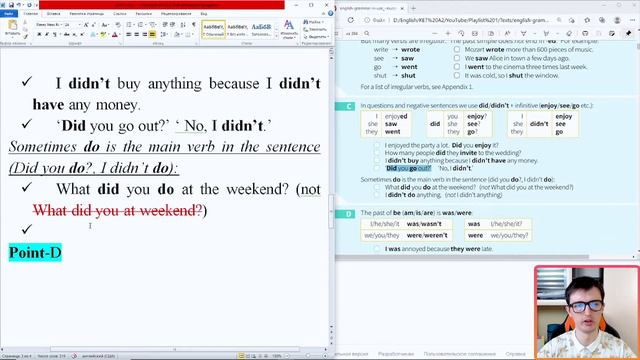640x360 pixels.
Task: Increase font size with Grow Font icon
Action: (x=86, y=25)
